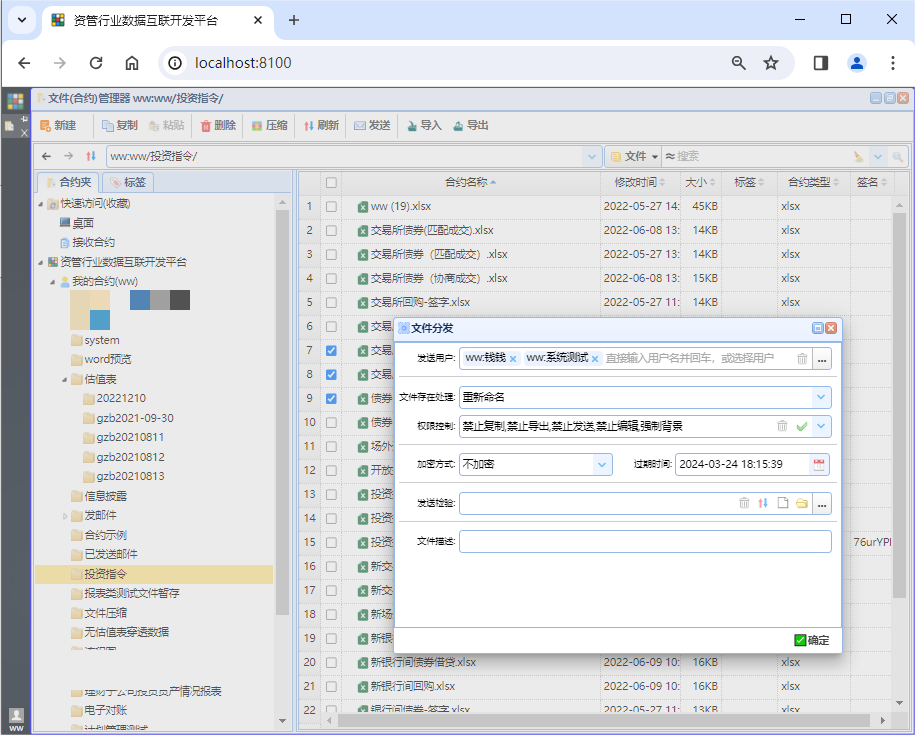This screenshot has height=735, width=915.
Task: Check row 20 新银行间债券借贷.xlsx checkbox
Action: [331, 662]
